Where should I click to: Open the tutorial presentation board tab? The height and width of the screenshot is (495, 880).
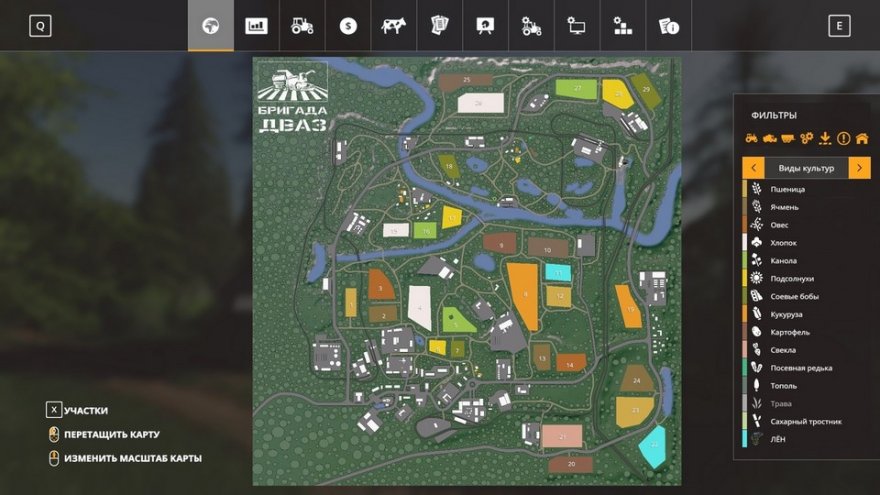point(485,26)
